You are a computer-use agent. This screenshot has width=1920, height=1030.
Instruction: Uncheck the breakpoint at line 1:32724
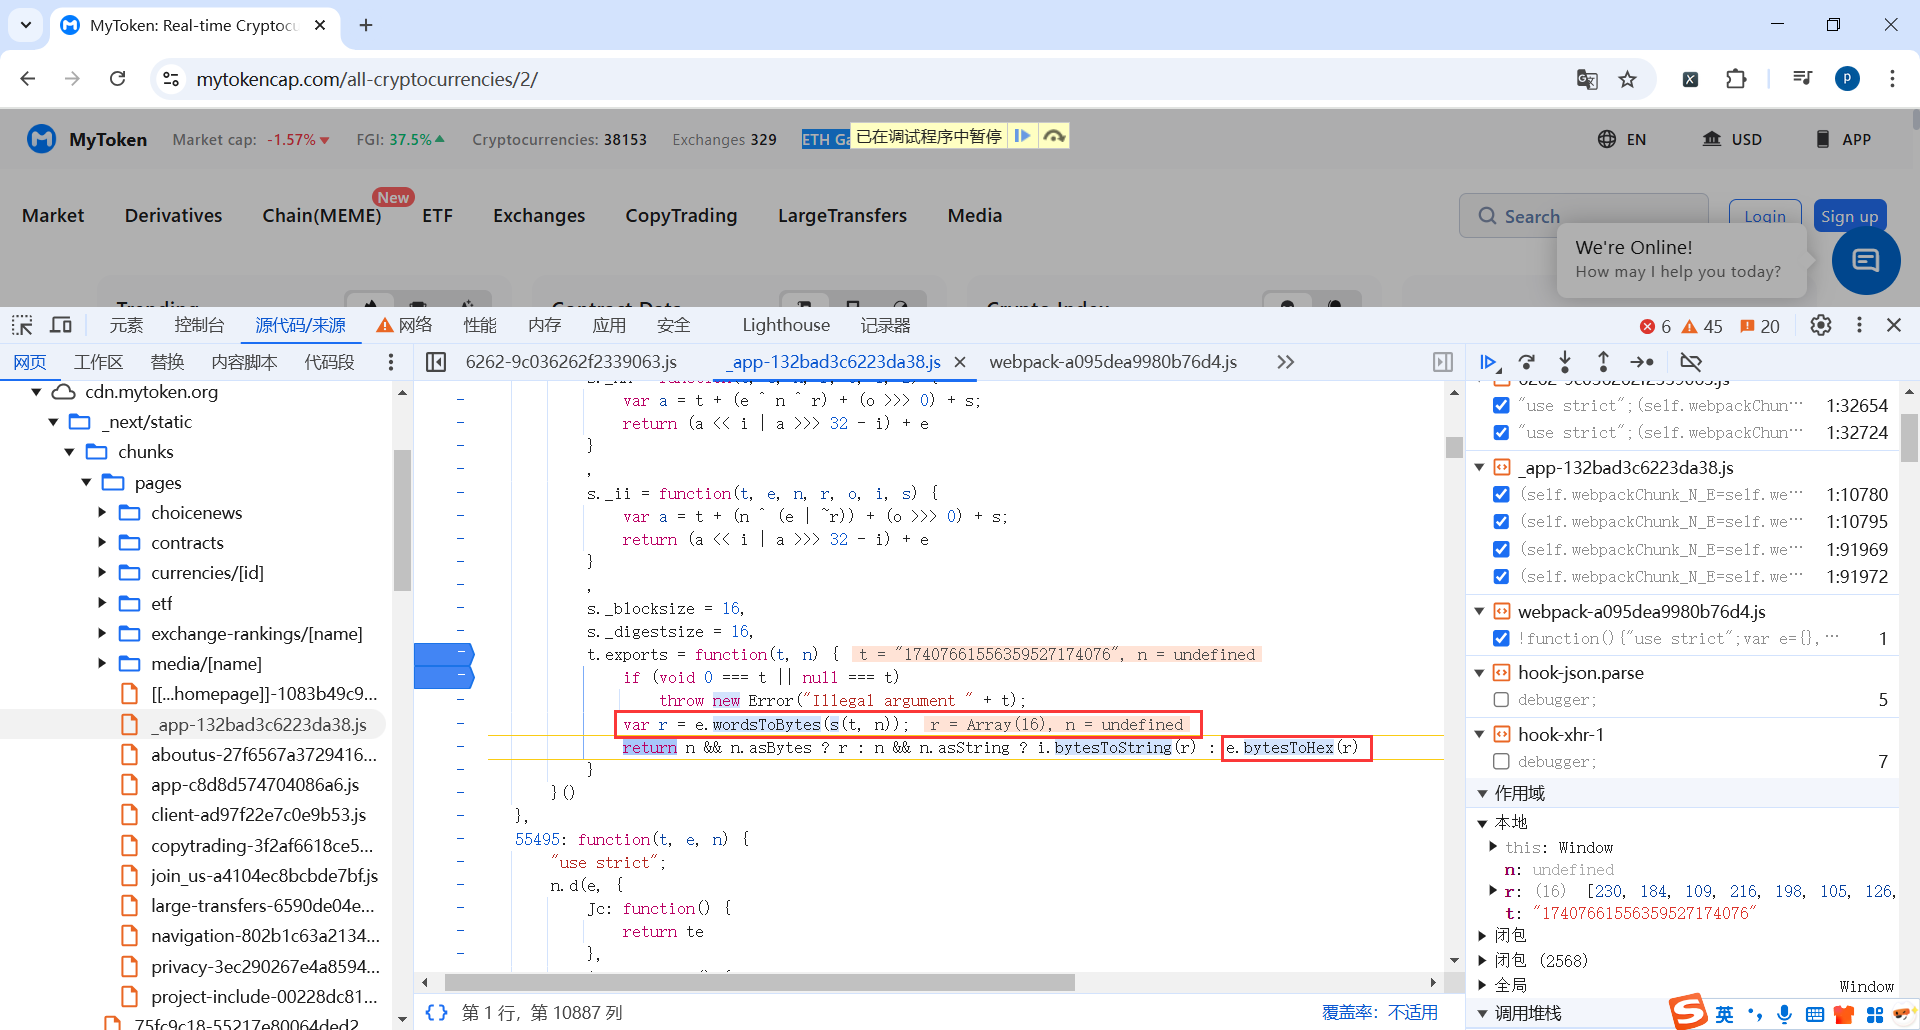coord(1501,433)
